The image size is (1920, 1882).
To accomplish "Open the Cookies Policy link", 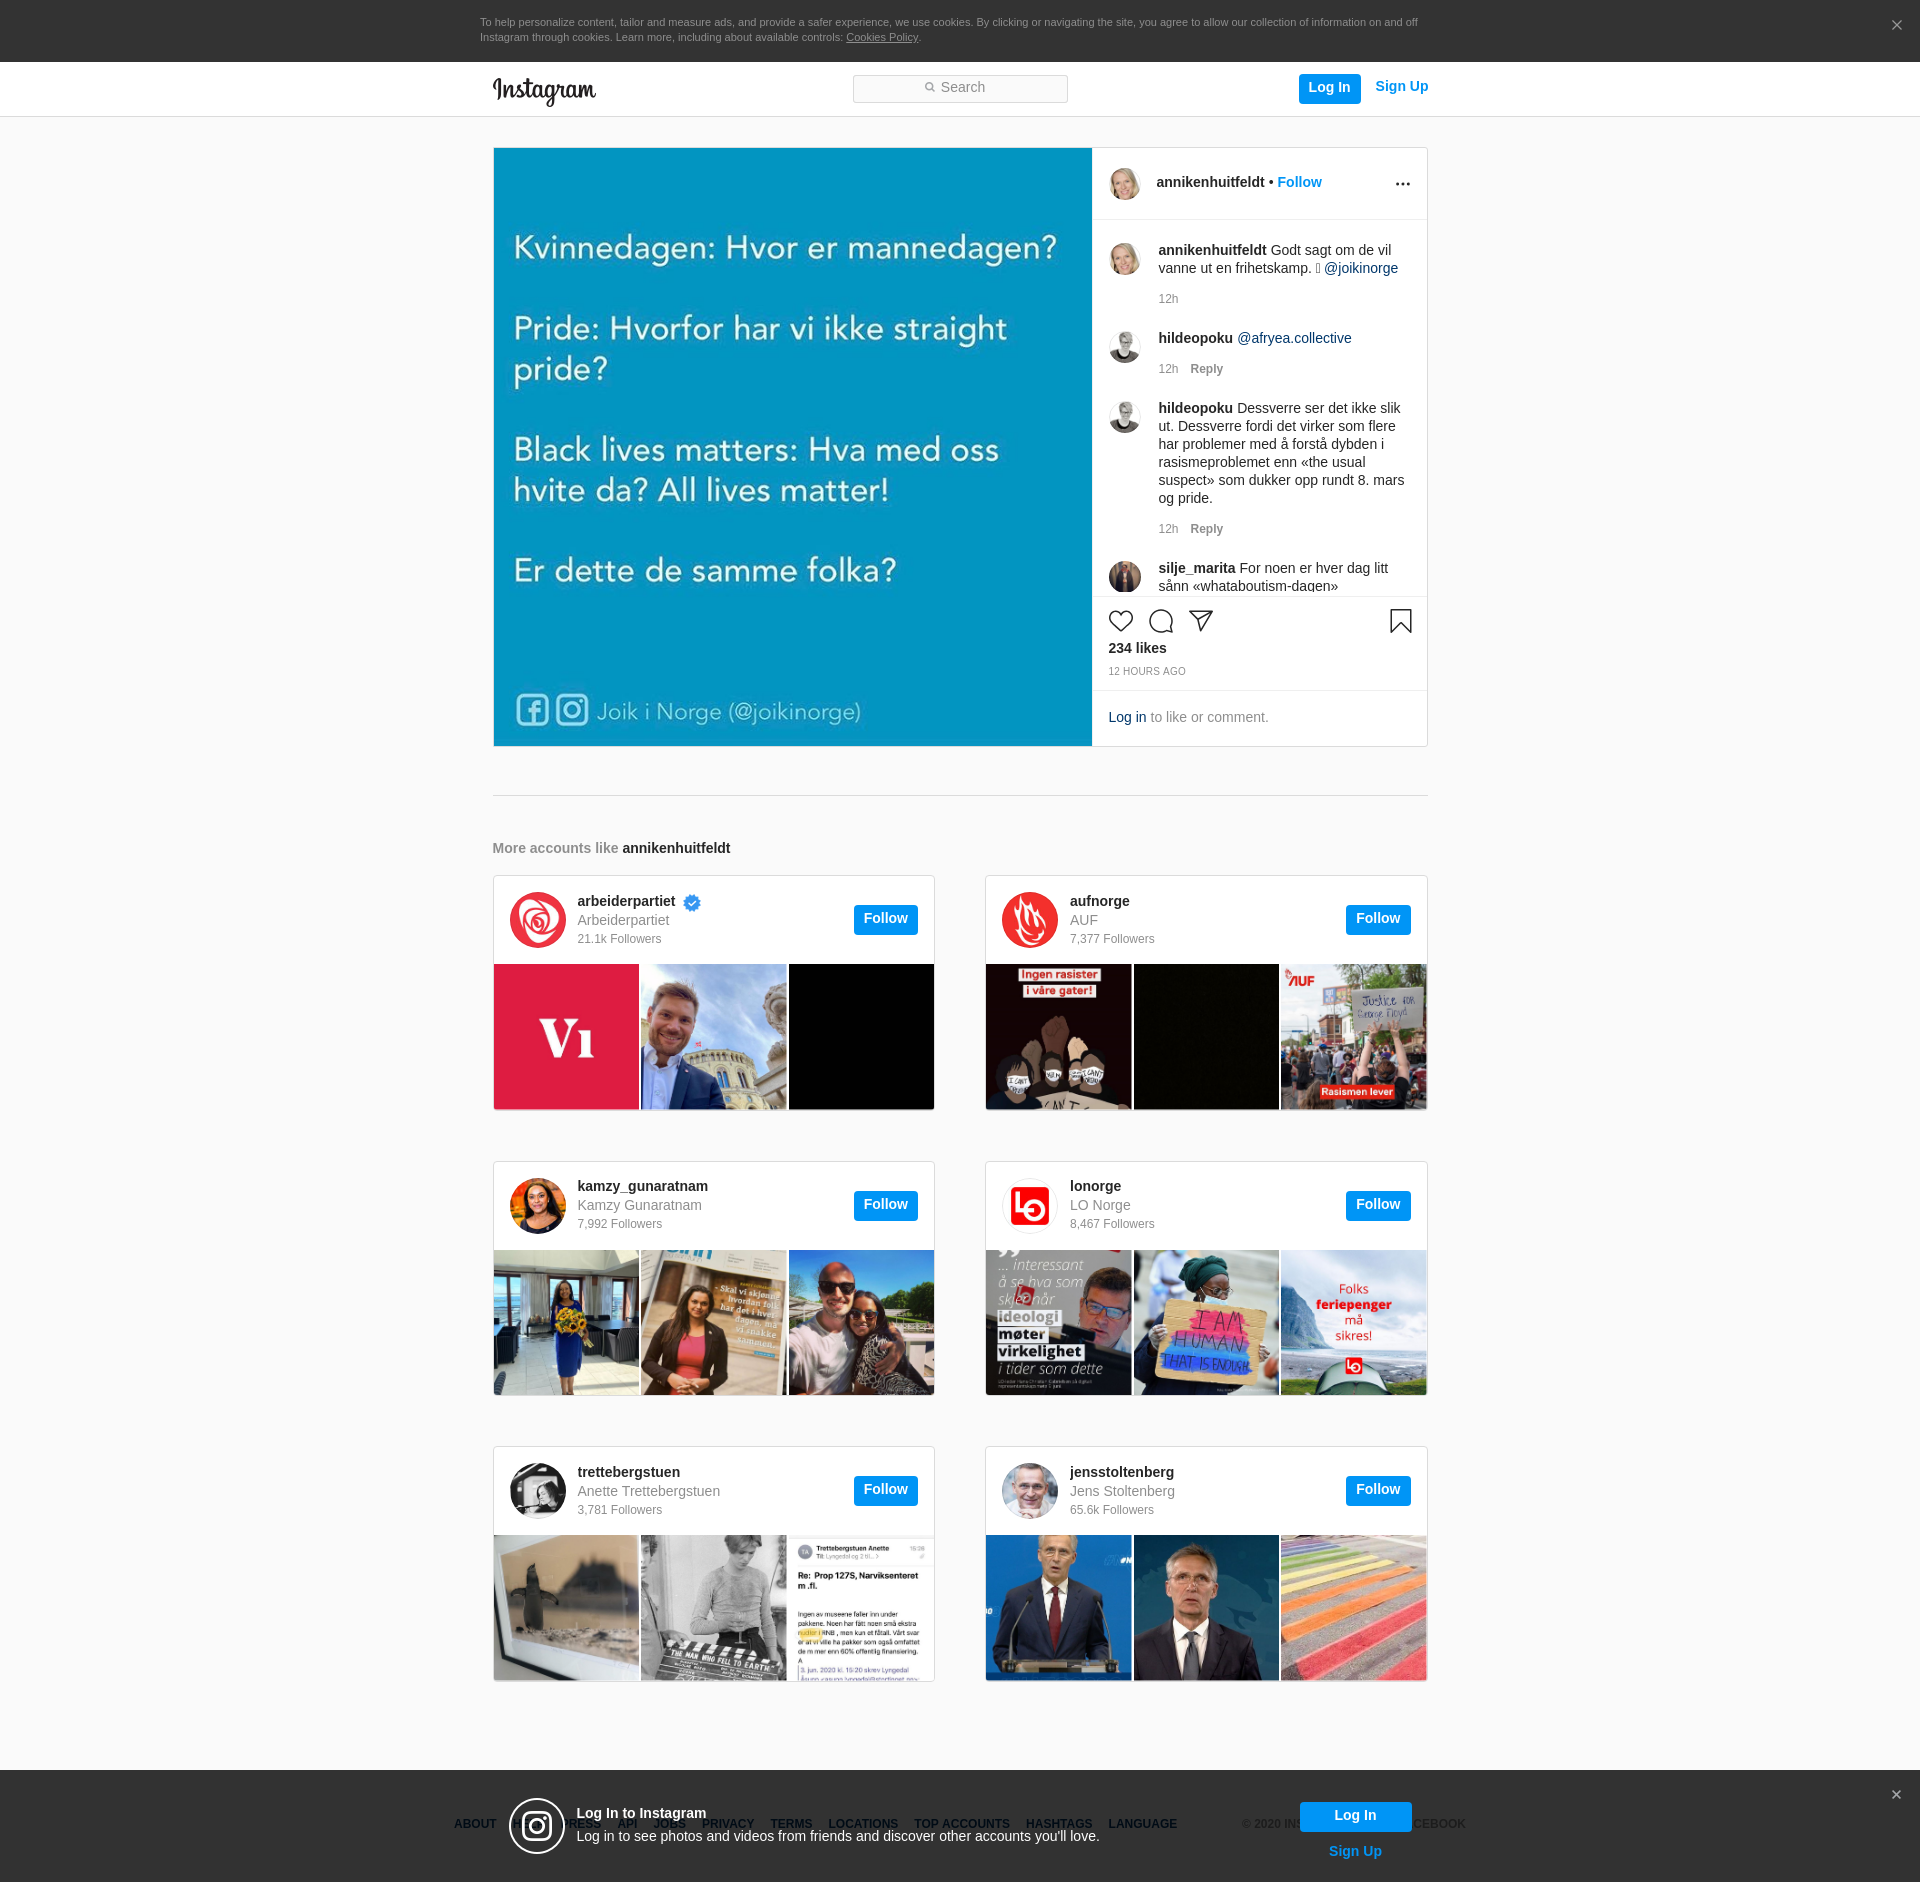I will tap(882, 38).
